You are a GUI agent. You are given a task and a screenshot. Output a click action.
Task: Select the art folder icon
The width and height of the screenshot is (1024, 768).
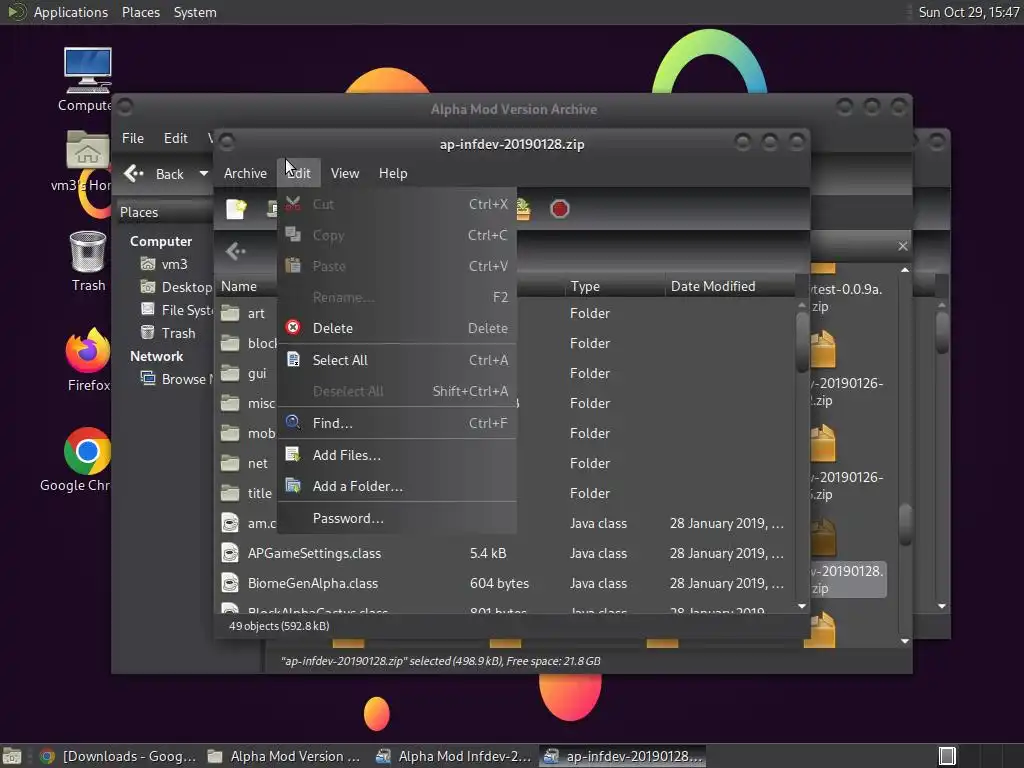coord(230,313)
